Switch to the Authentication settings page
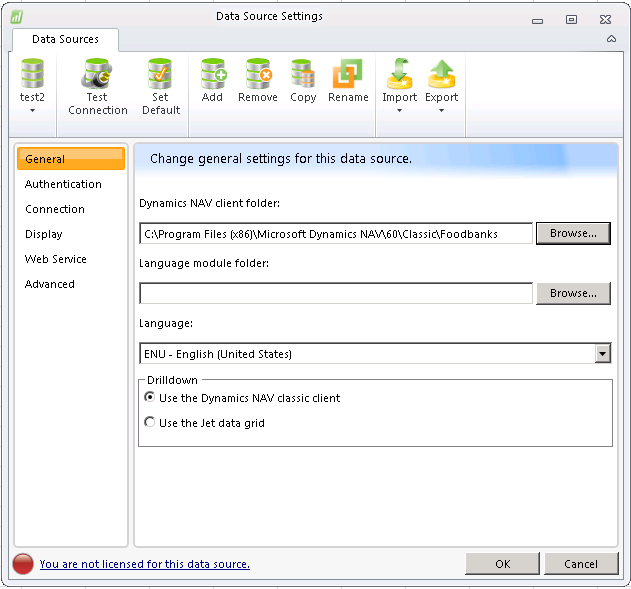This screenshot has width=631, height=589. pyautogui.click(x=63, y=184)
